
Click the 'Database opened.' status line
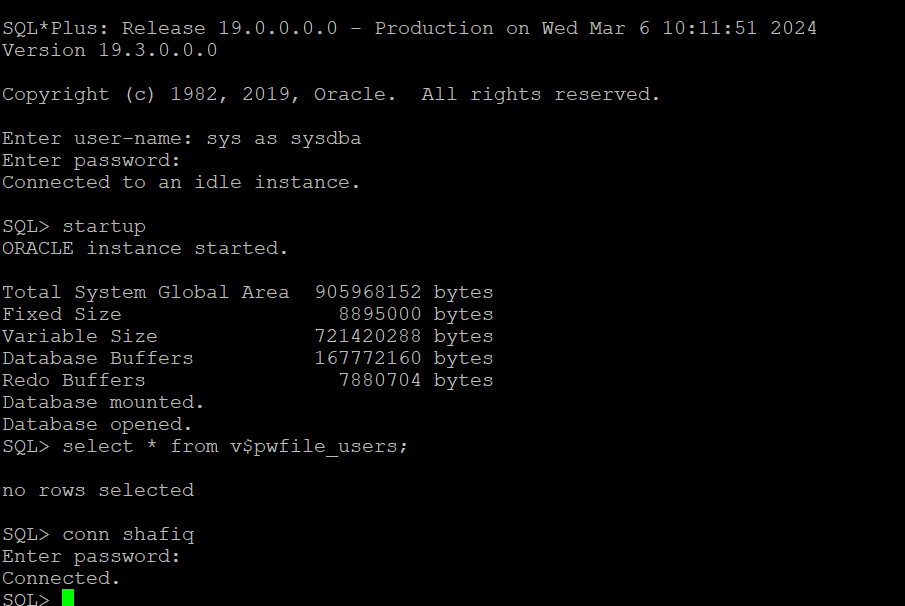point(97,424)
